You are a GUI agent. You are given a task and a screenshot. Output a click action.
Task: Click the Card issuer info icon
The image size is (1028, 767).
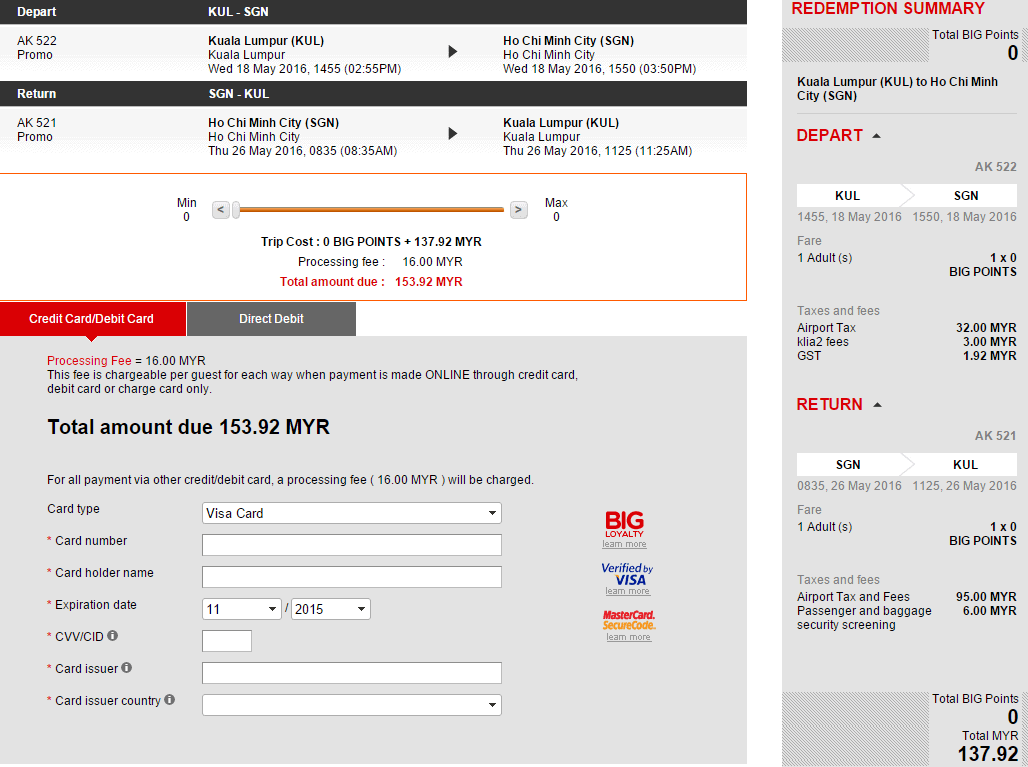tap(127, 667)
